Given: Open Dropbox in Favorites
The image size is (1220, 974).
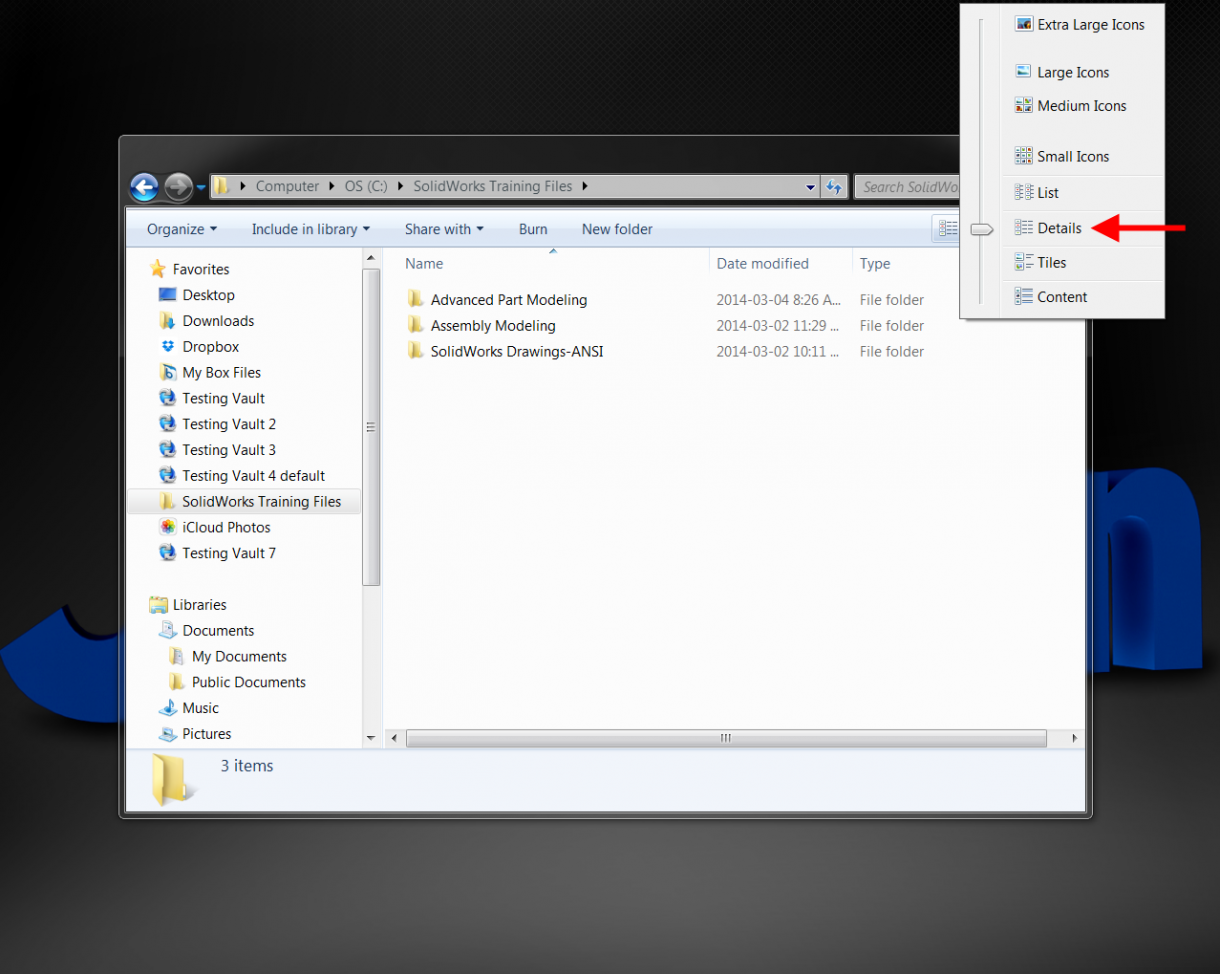Looking at the screenshot, I should pyautogui.click(x=210, y=347).
